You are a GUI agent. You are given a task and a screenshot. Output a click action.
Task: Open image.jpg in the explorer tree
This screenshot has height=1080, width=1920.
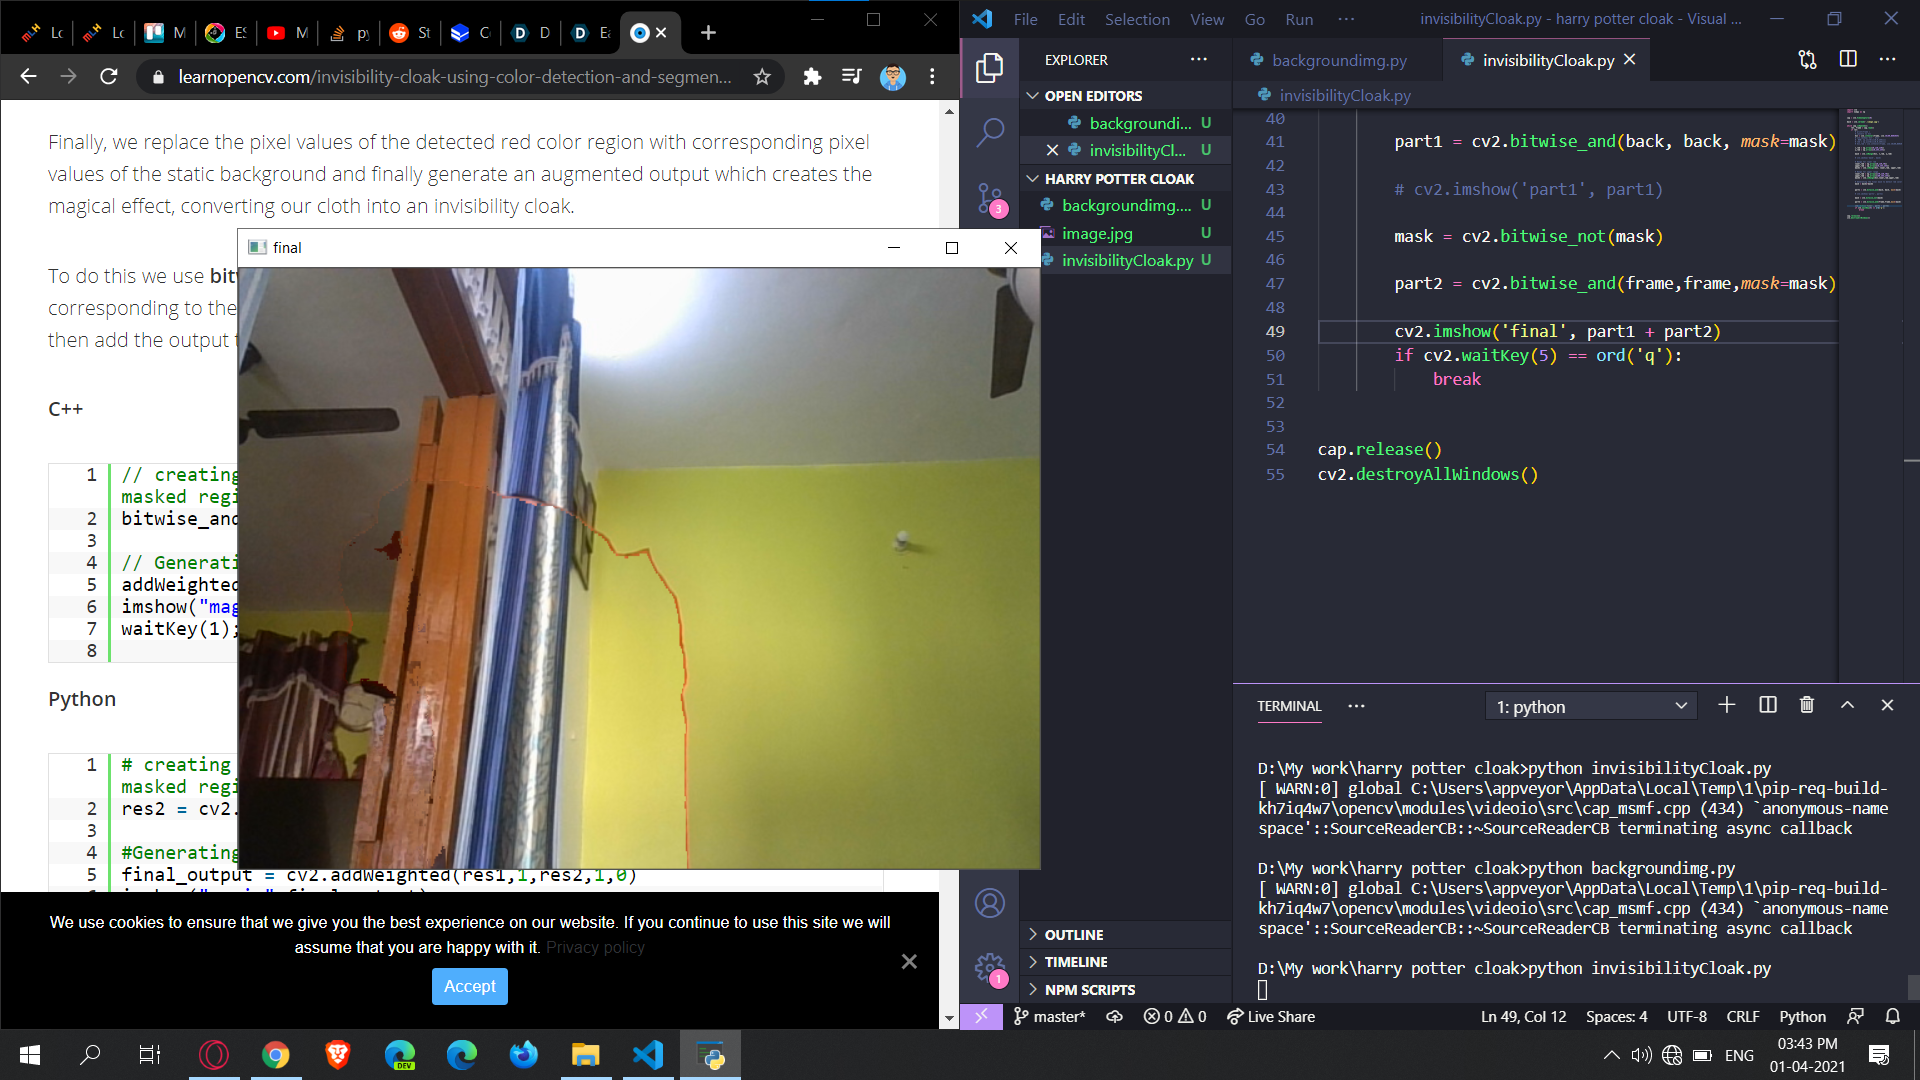pos(1097,233)
